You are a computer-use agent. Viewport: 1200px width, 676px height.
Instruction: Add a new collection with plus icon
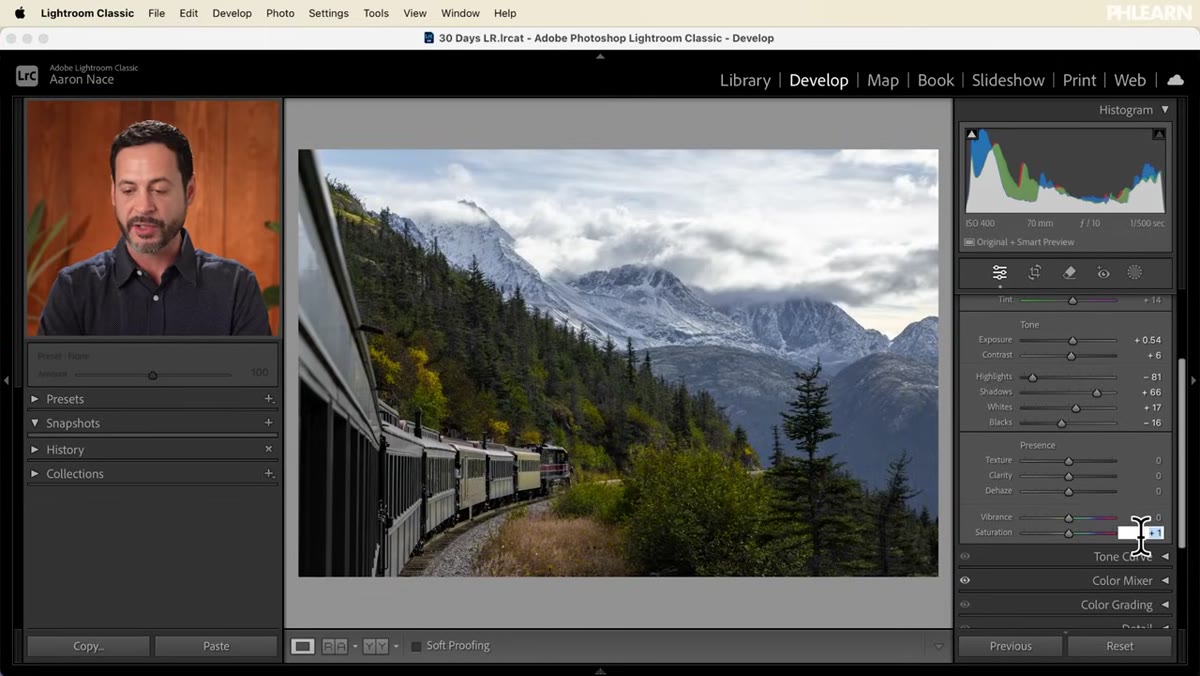pyautogui.click(x=268, y=473)
